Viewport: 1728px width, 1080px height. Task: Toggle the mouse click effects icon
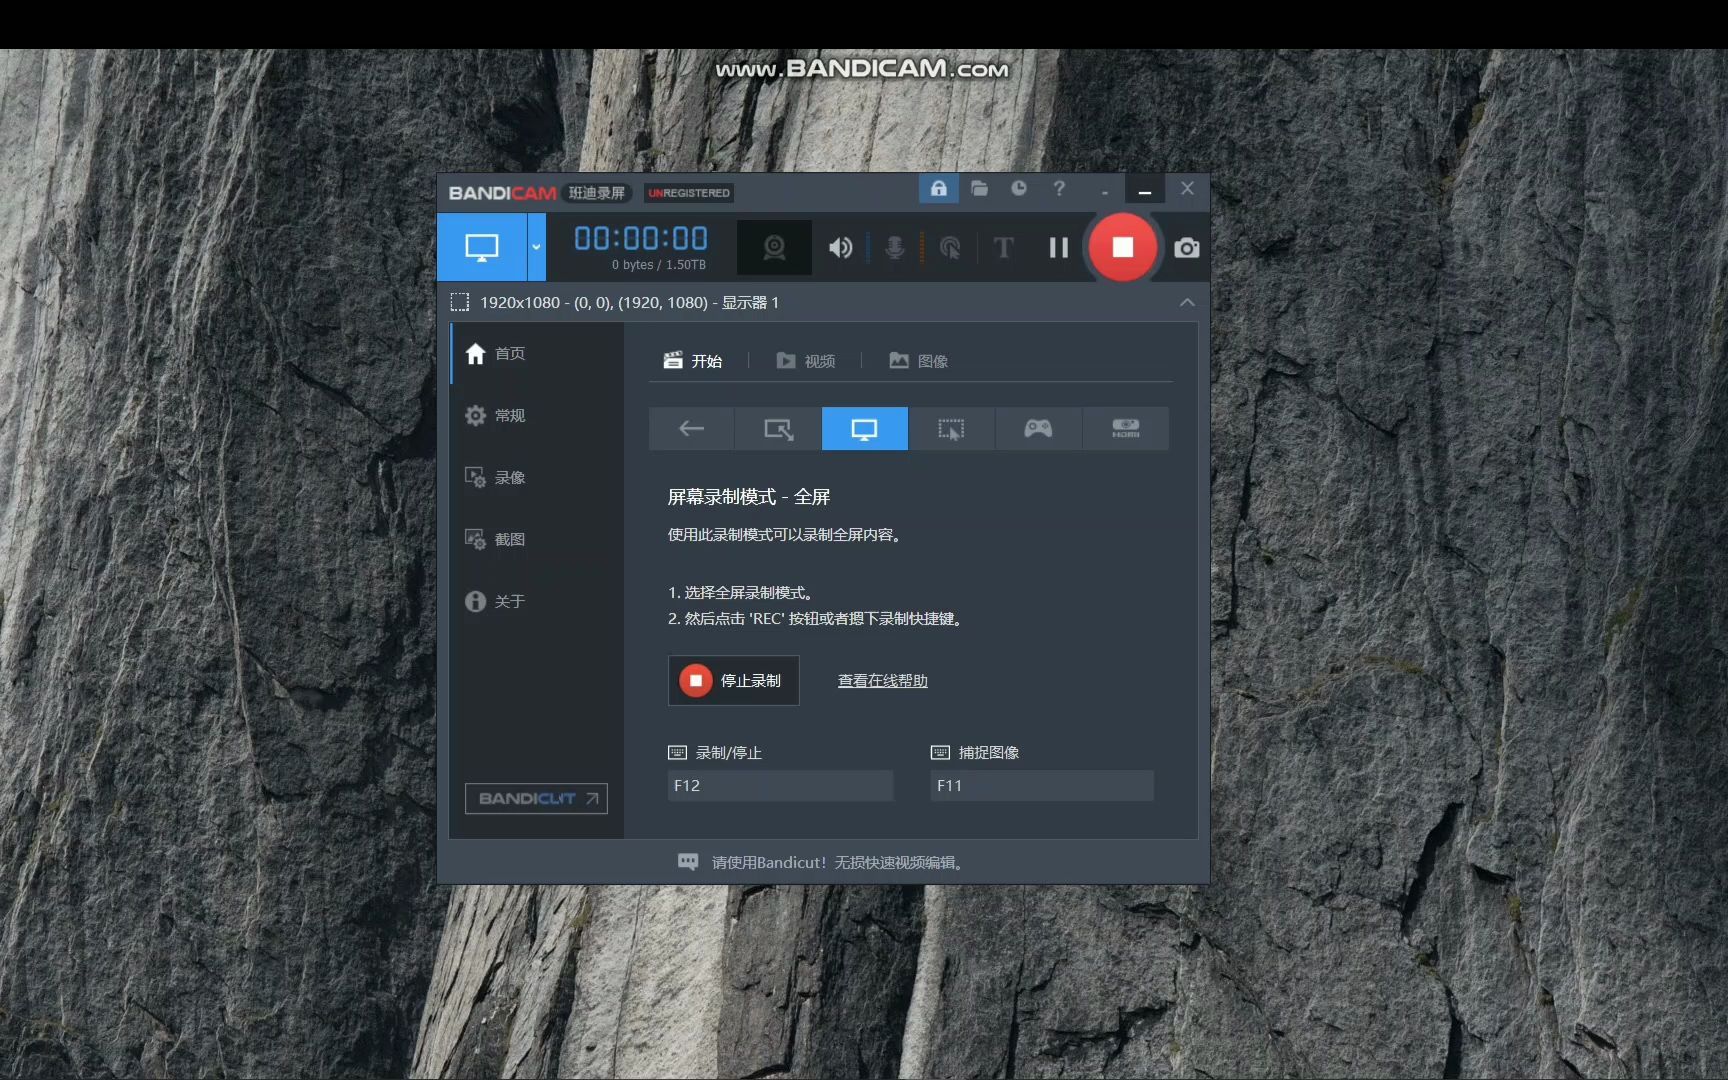coord(950,247)
